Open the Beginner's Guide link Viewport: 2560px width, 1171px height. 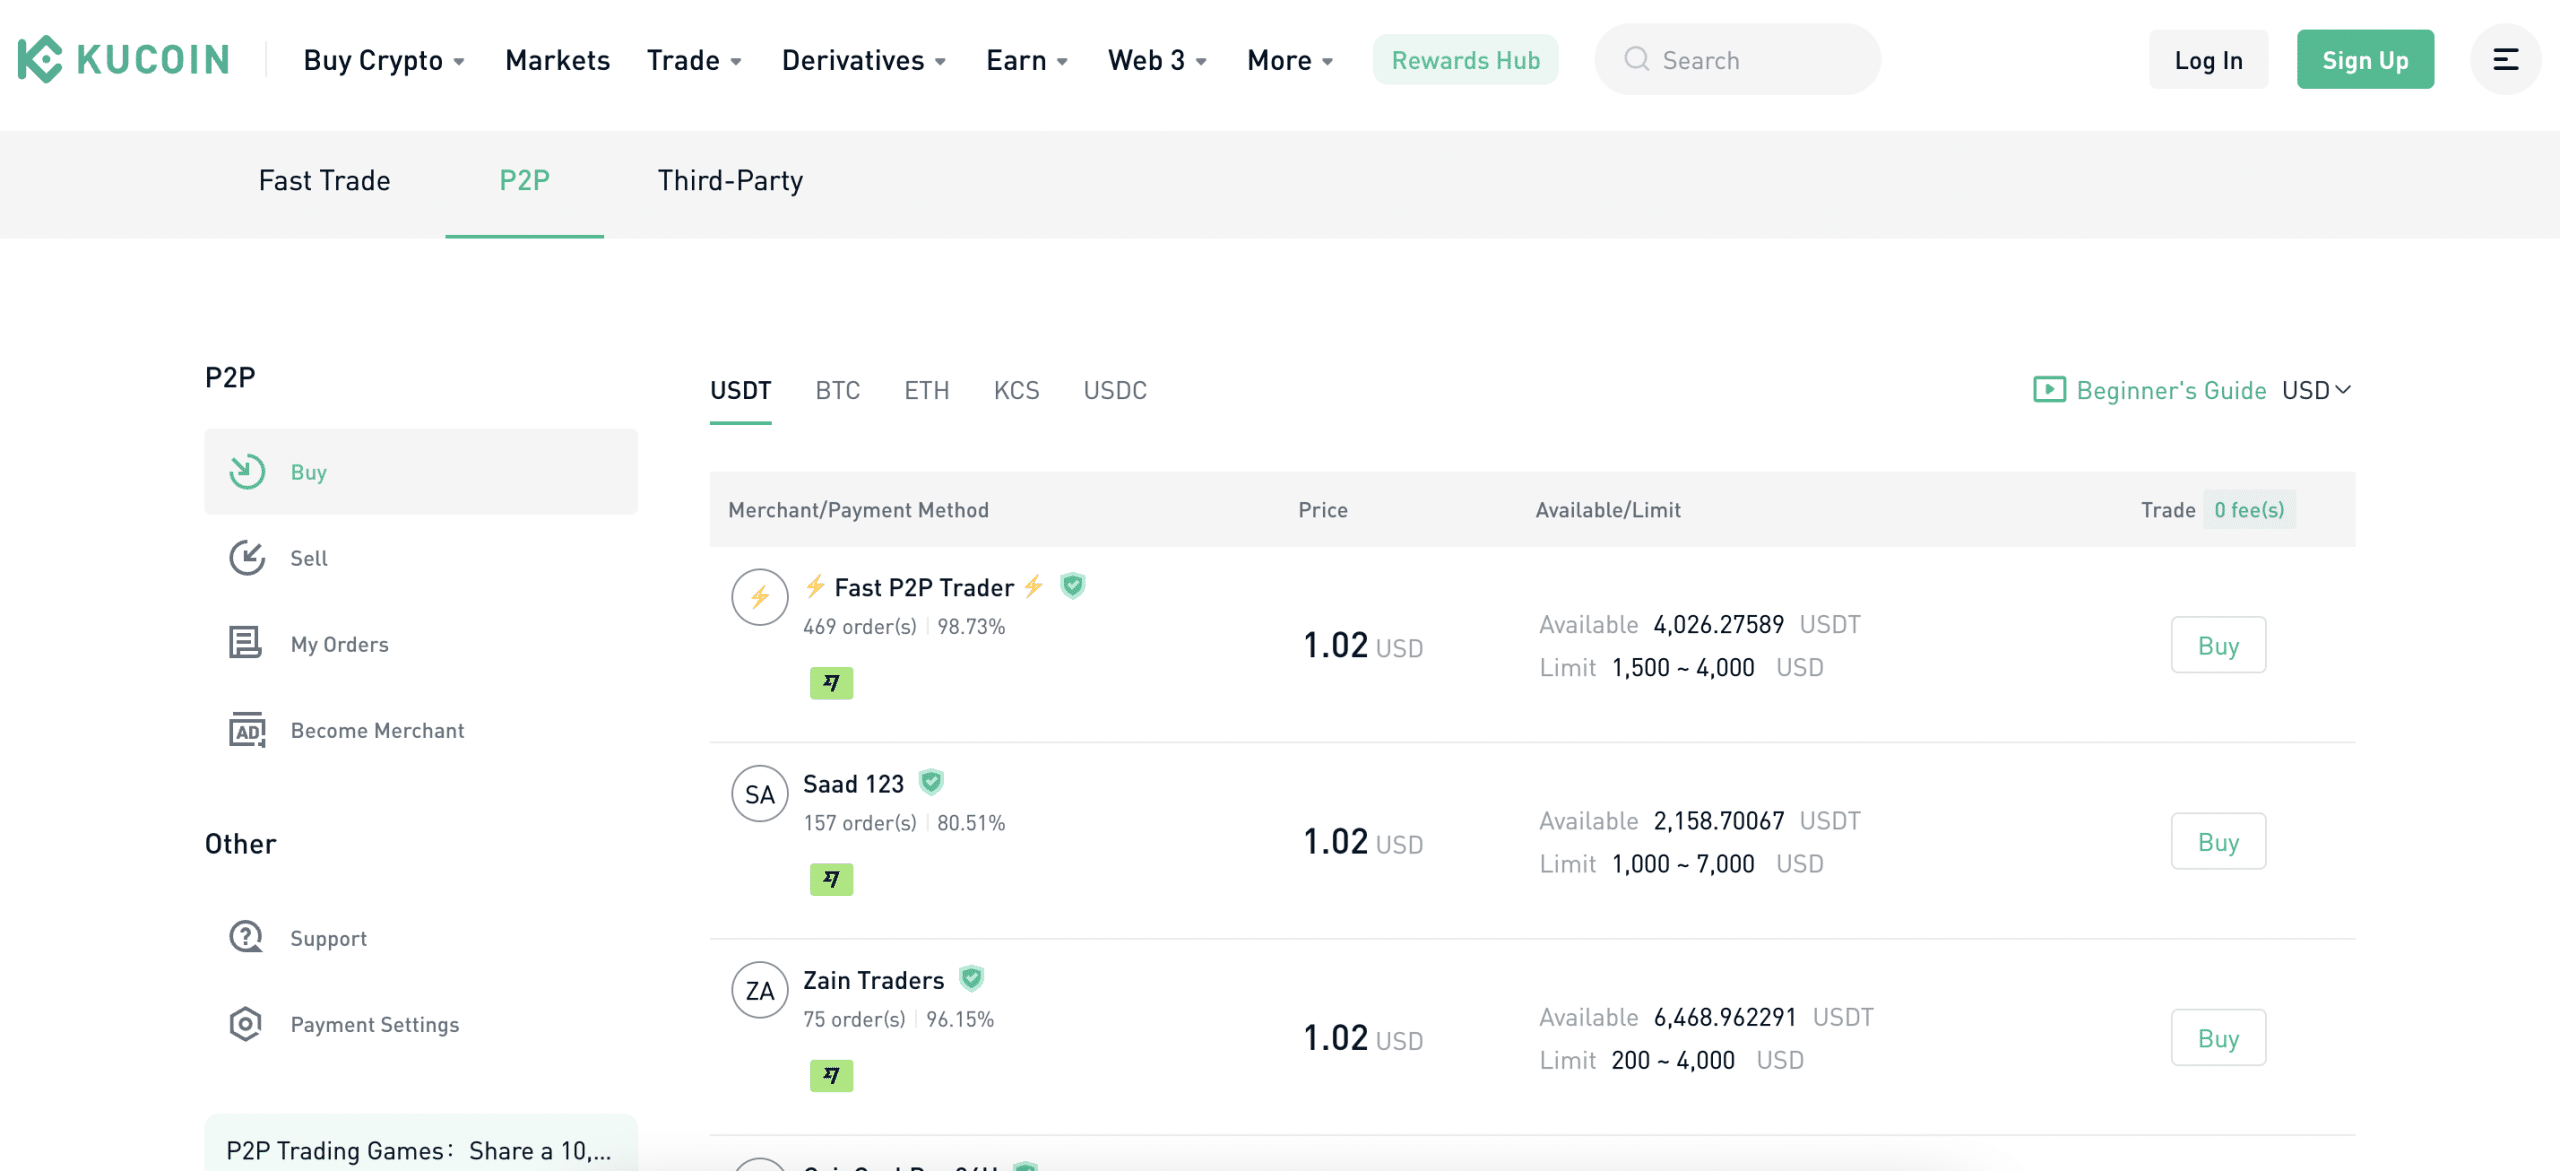coord(2171,390)
